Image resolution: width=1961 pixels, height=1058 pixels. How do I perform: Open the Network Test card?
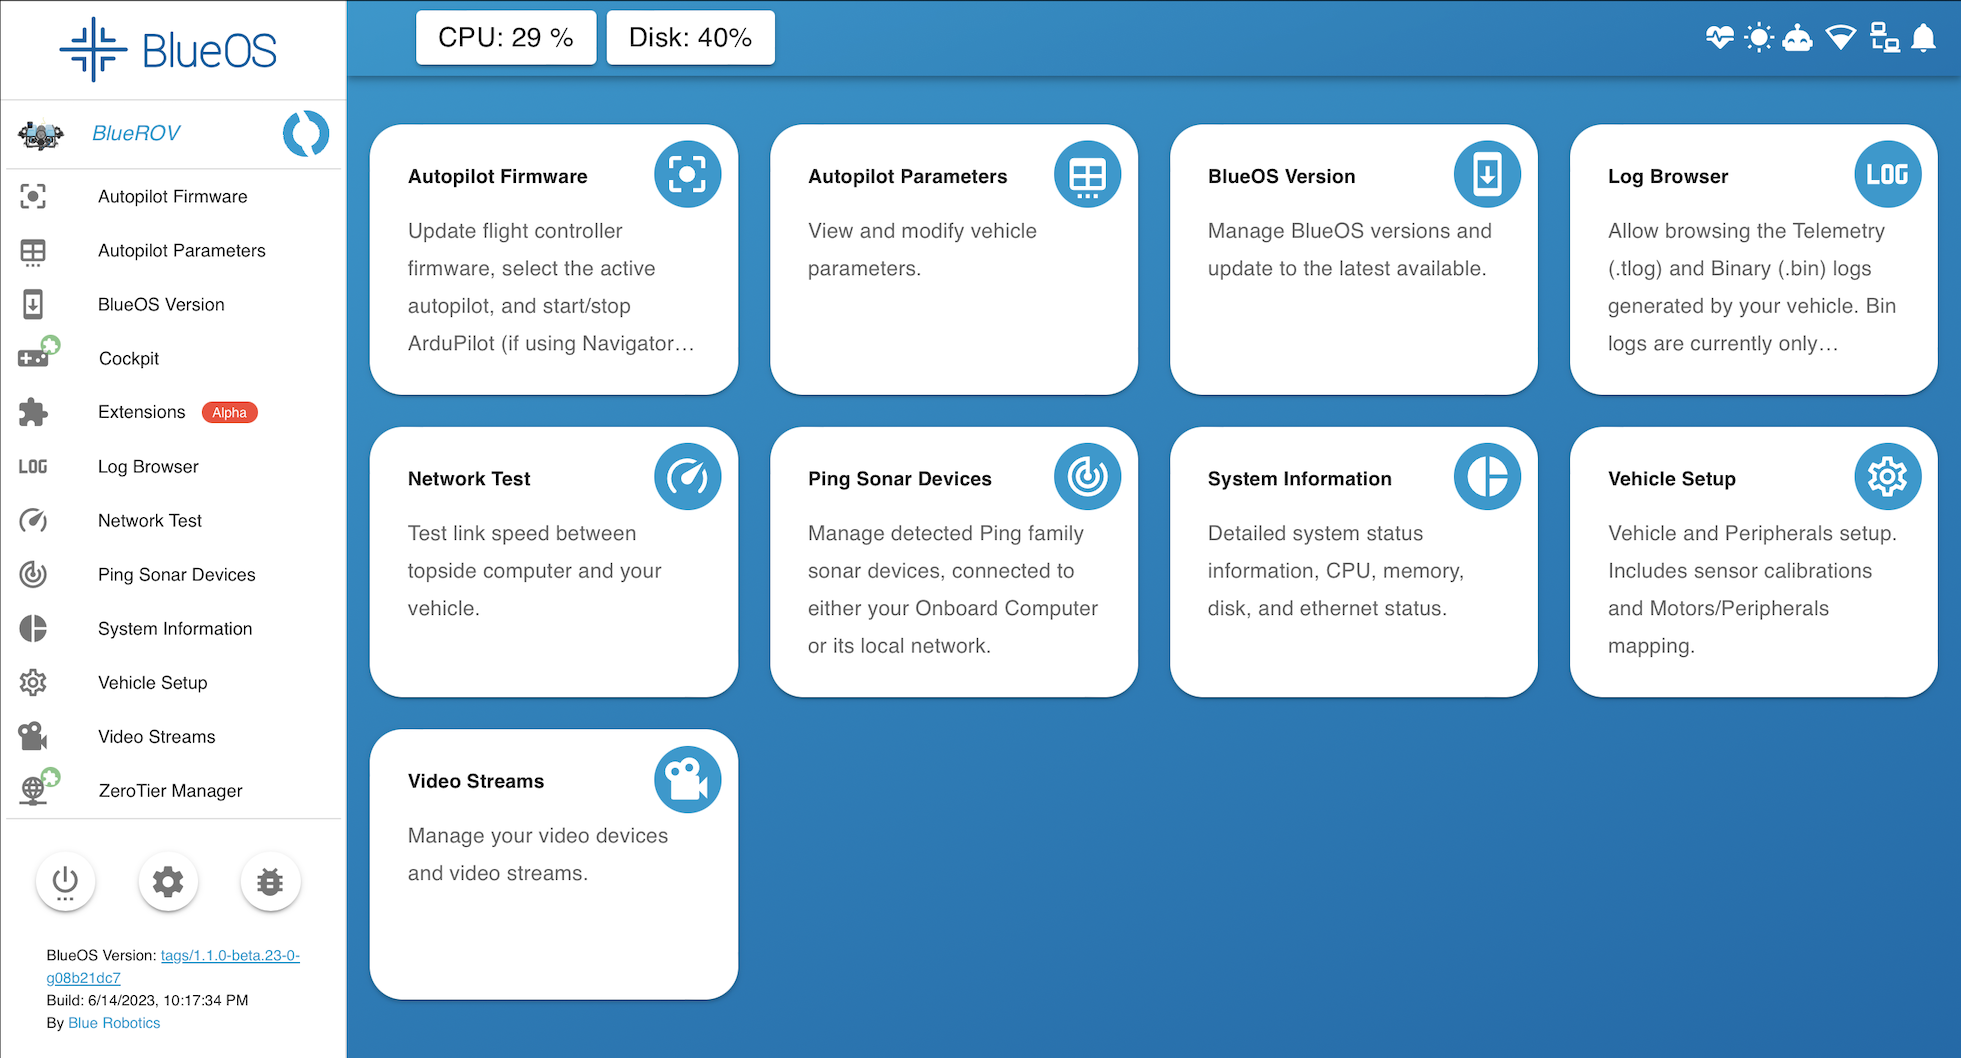(x=553, y=562)
